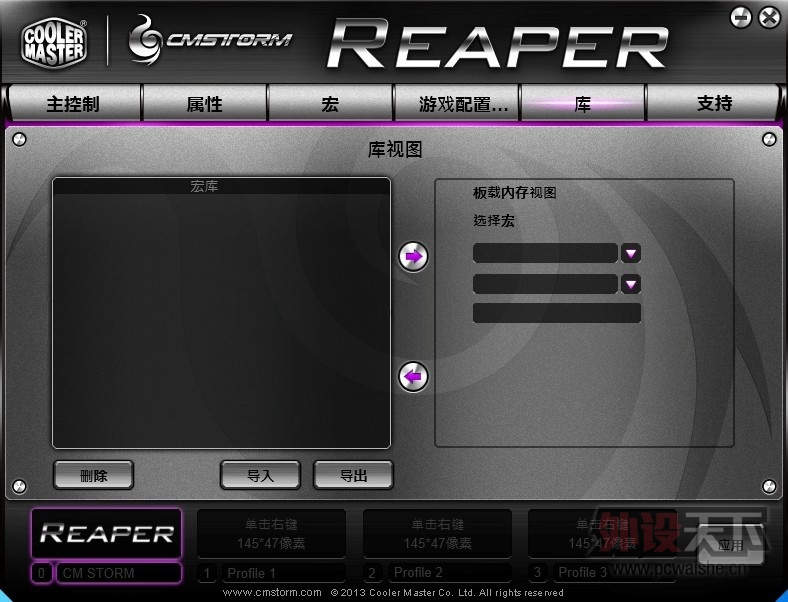This screenshot has height=602, width=788.
Task: Switch to the 属性 tab
Action: click(204, 104)
